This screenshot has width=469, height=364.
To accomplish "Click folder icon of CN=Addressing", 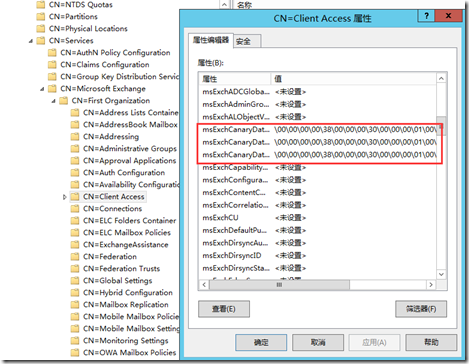I will pyautogui.click(x=75, y=137).
